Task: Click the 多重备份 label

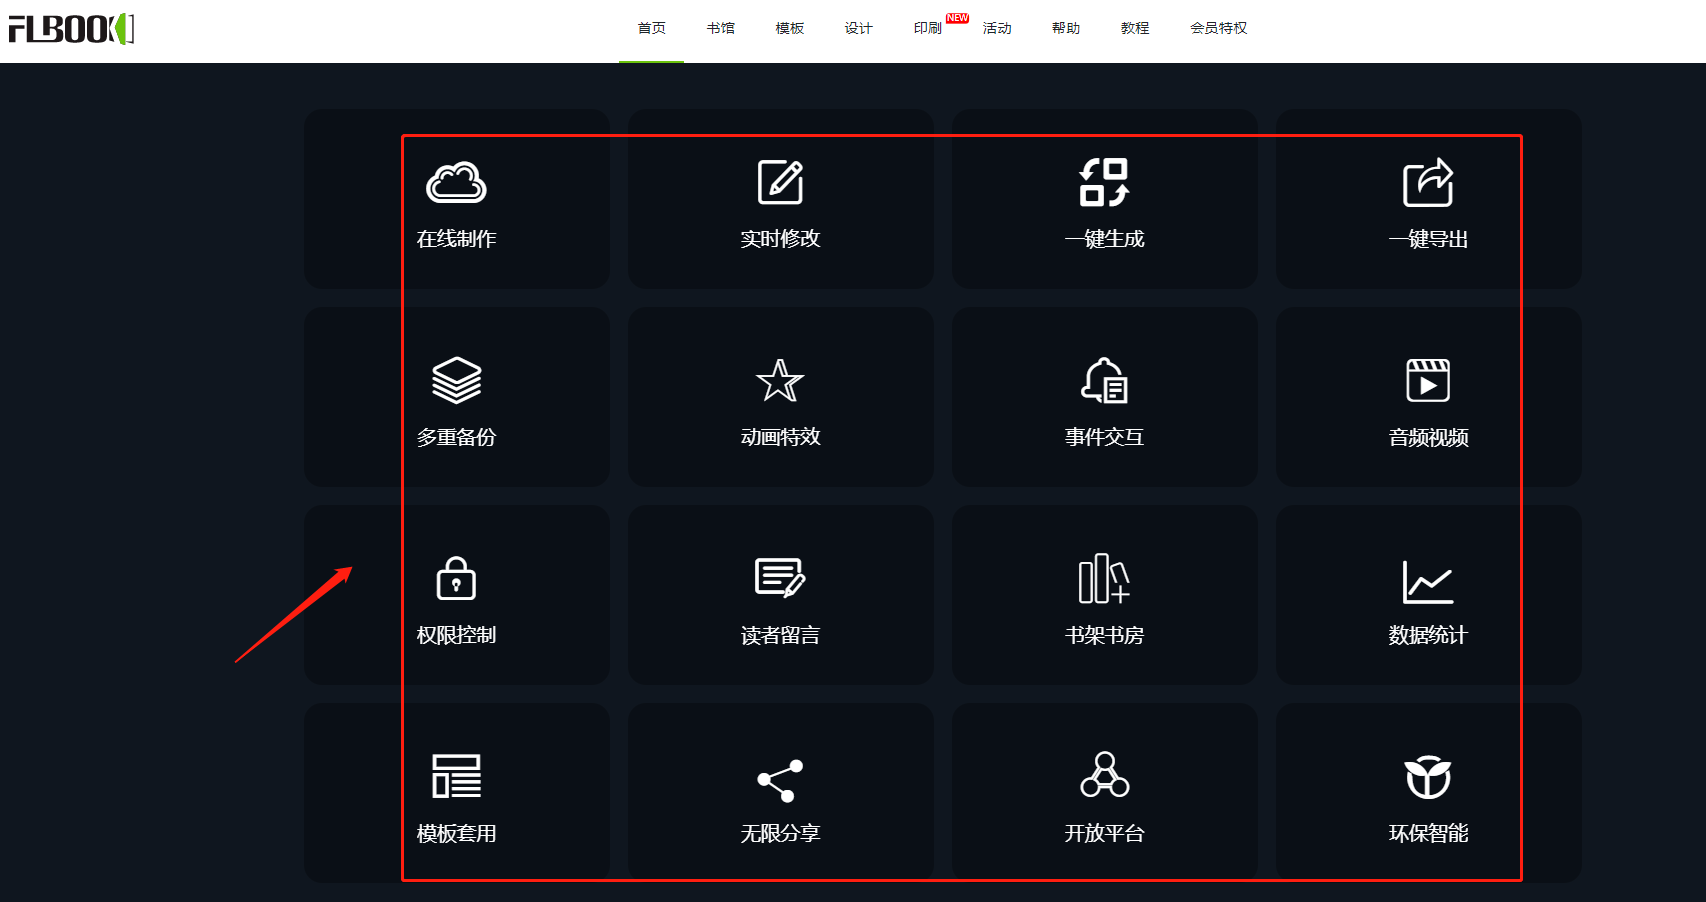Action: (456, 437)
